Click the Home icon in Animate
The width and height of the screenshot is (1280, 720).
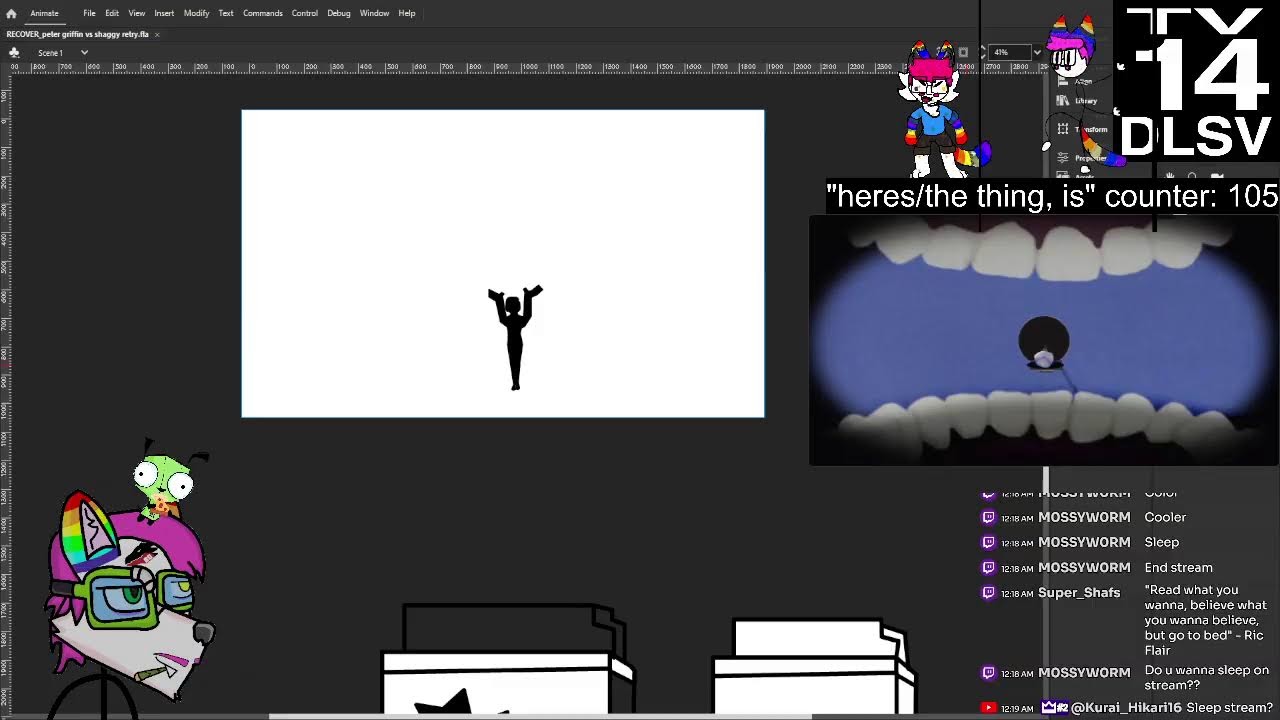(11, 14)
